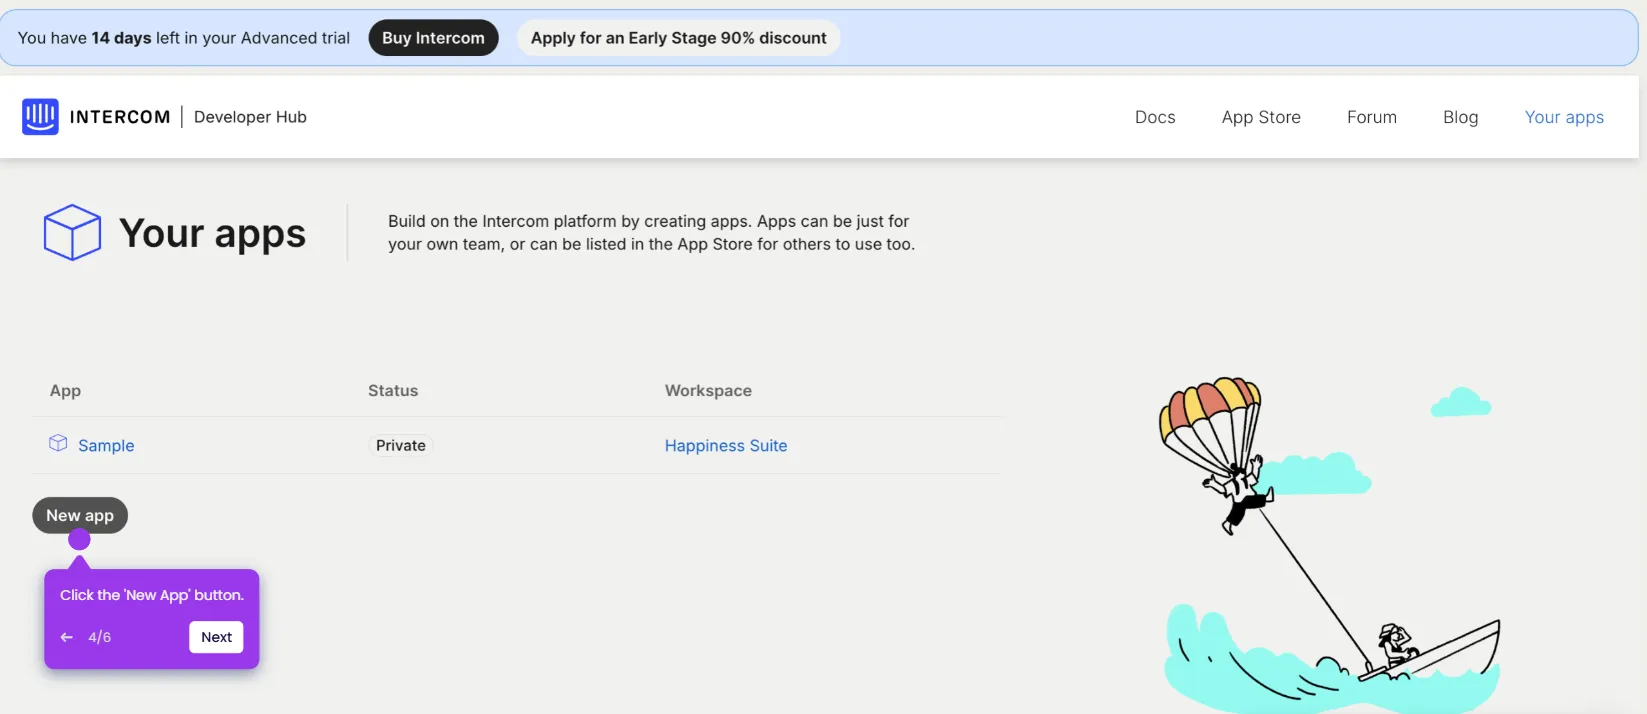Click the INTERCOM wordmark text
1647x714 pixels.
pyautogui.click(x=120, y=117)
